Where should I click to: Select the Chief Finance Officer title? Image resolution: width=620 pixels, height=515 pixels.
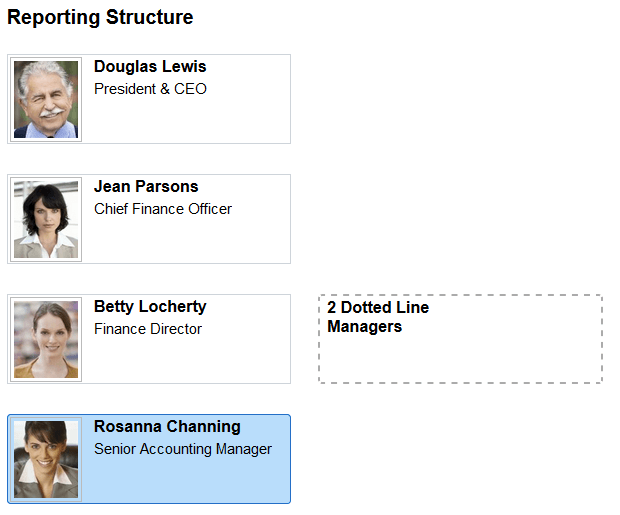(163, 209)
